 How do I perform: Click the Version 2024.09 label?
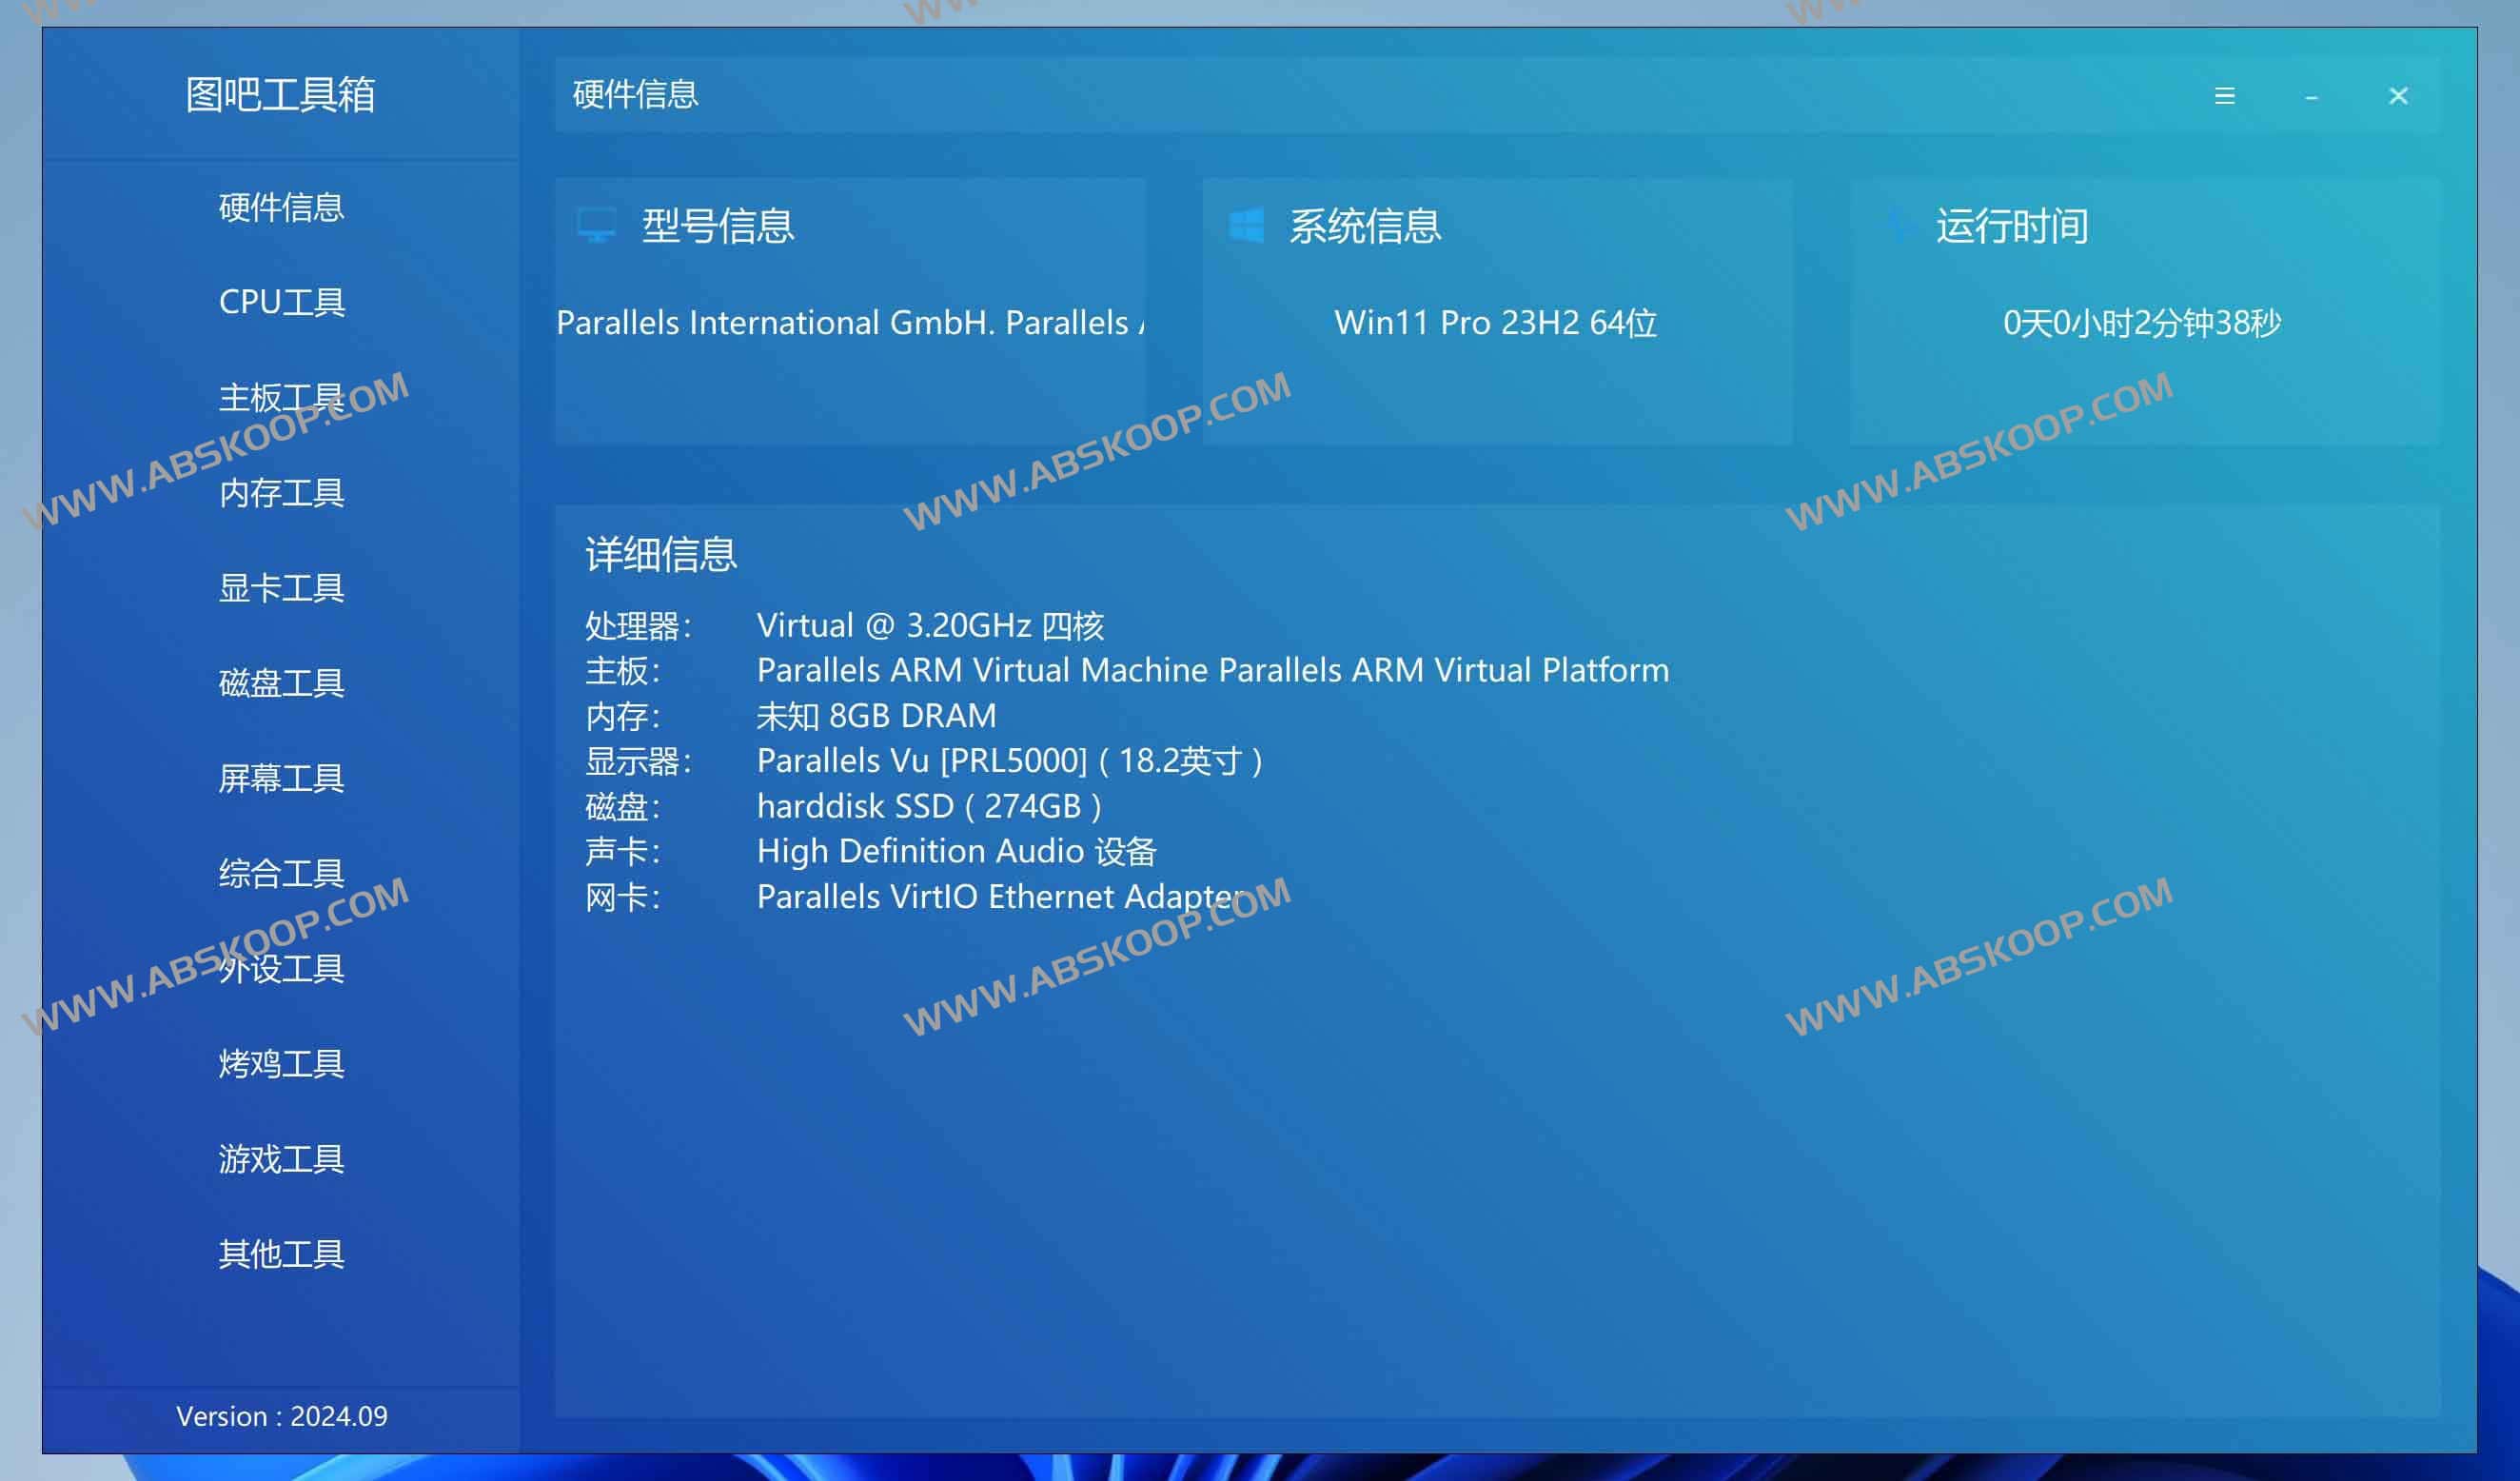(281, 1416)
